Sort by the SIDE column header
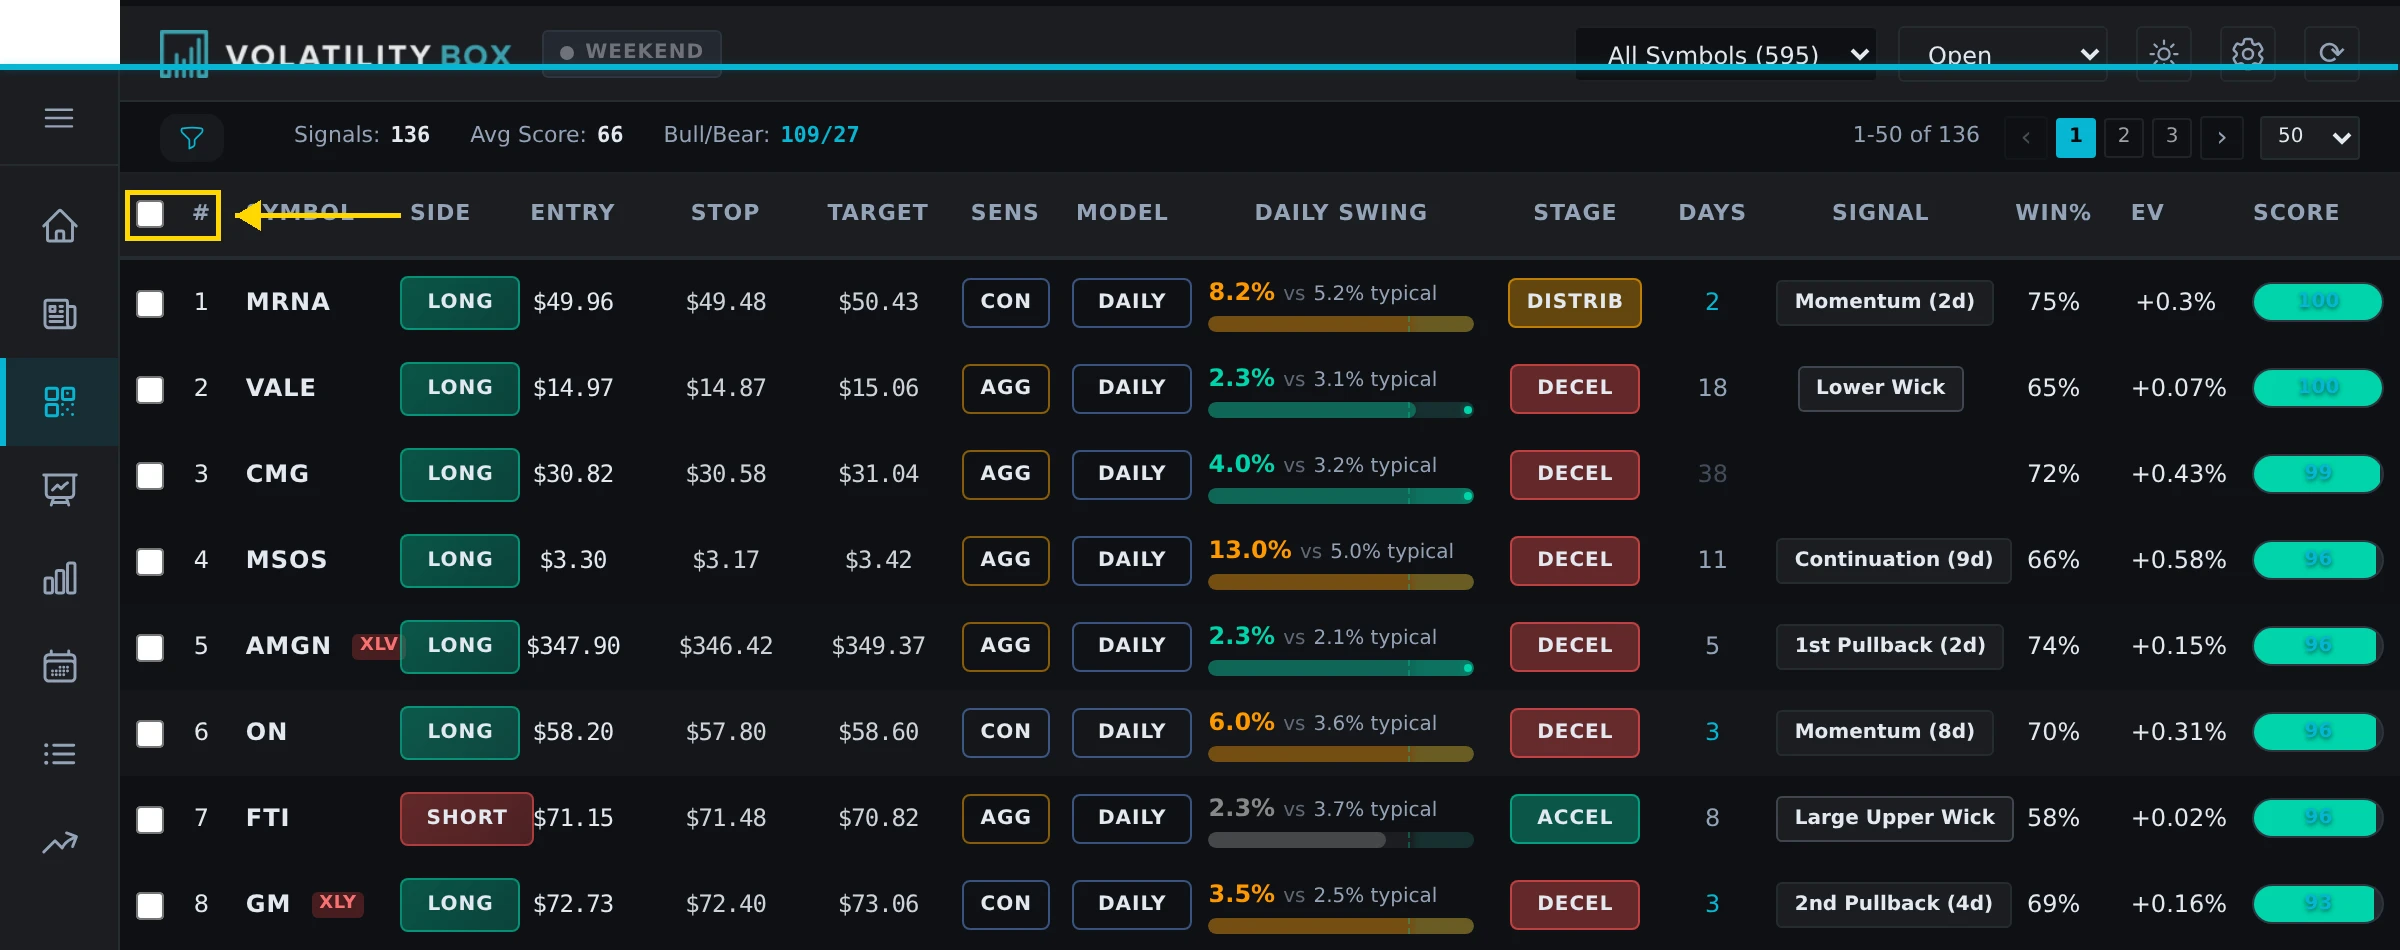Viewport: 2400px width, 950px height. click(440, 212)
